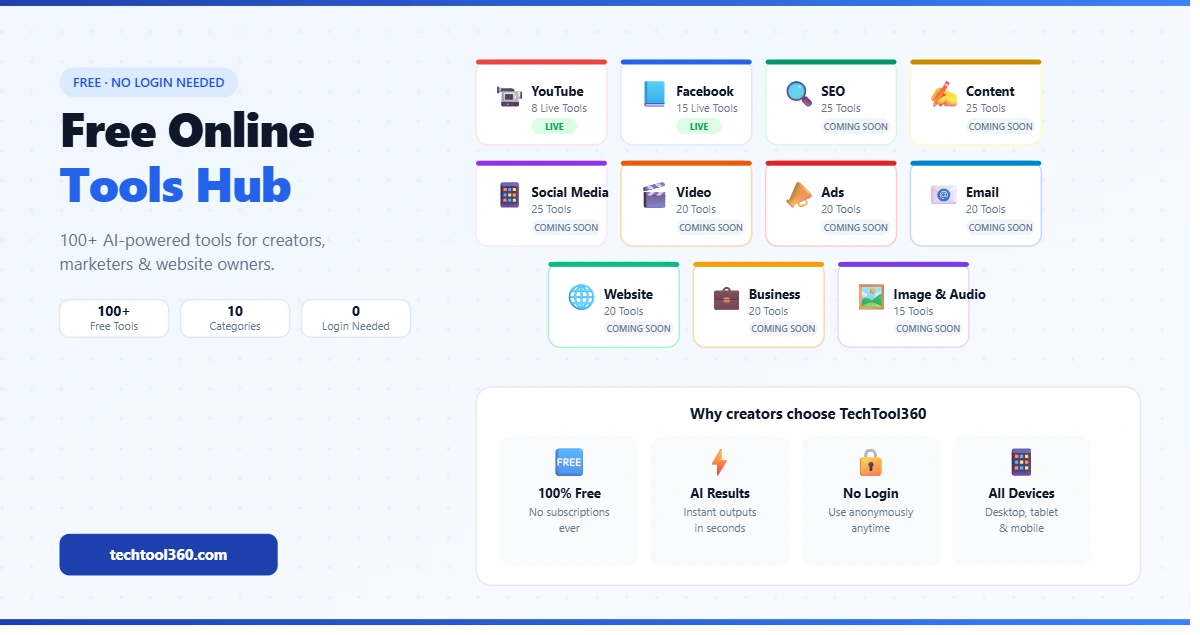Click the 'Social Media' card title
The width and height of the screenshot is (1200, 635).
(570, 192)
